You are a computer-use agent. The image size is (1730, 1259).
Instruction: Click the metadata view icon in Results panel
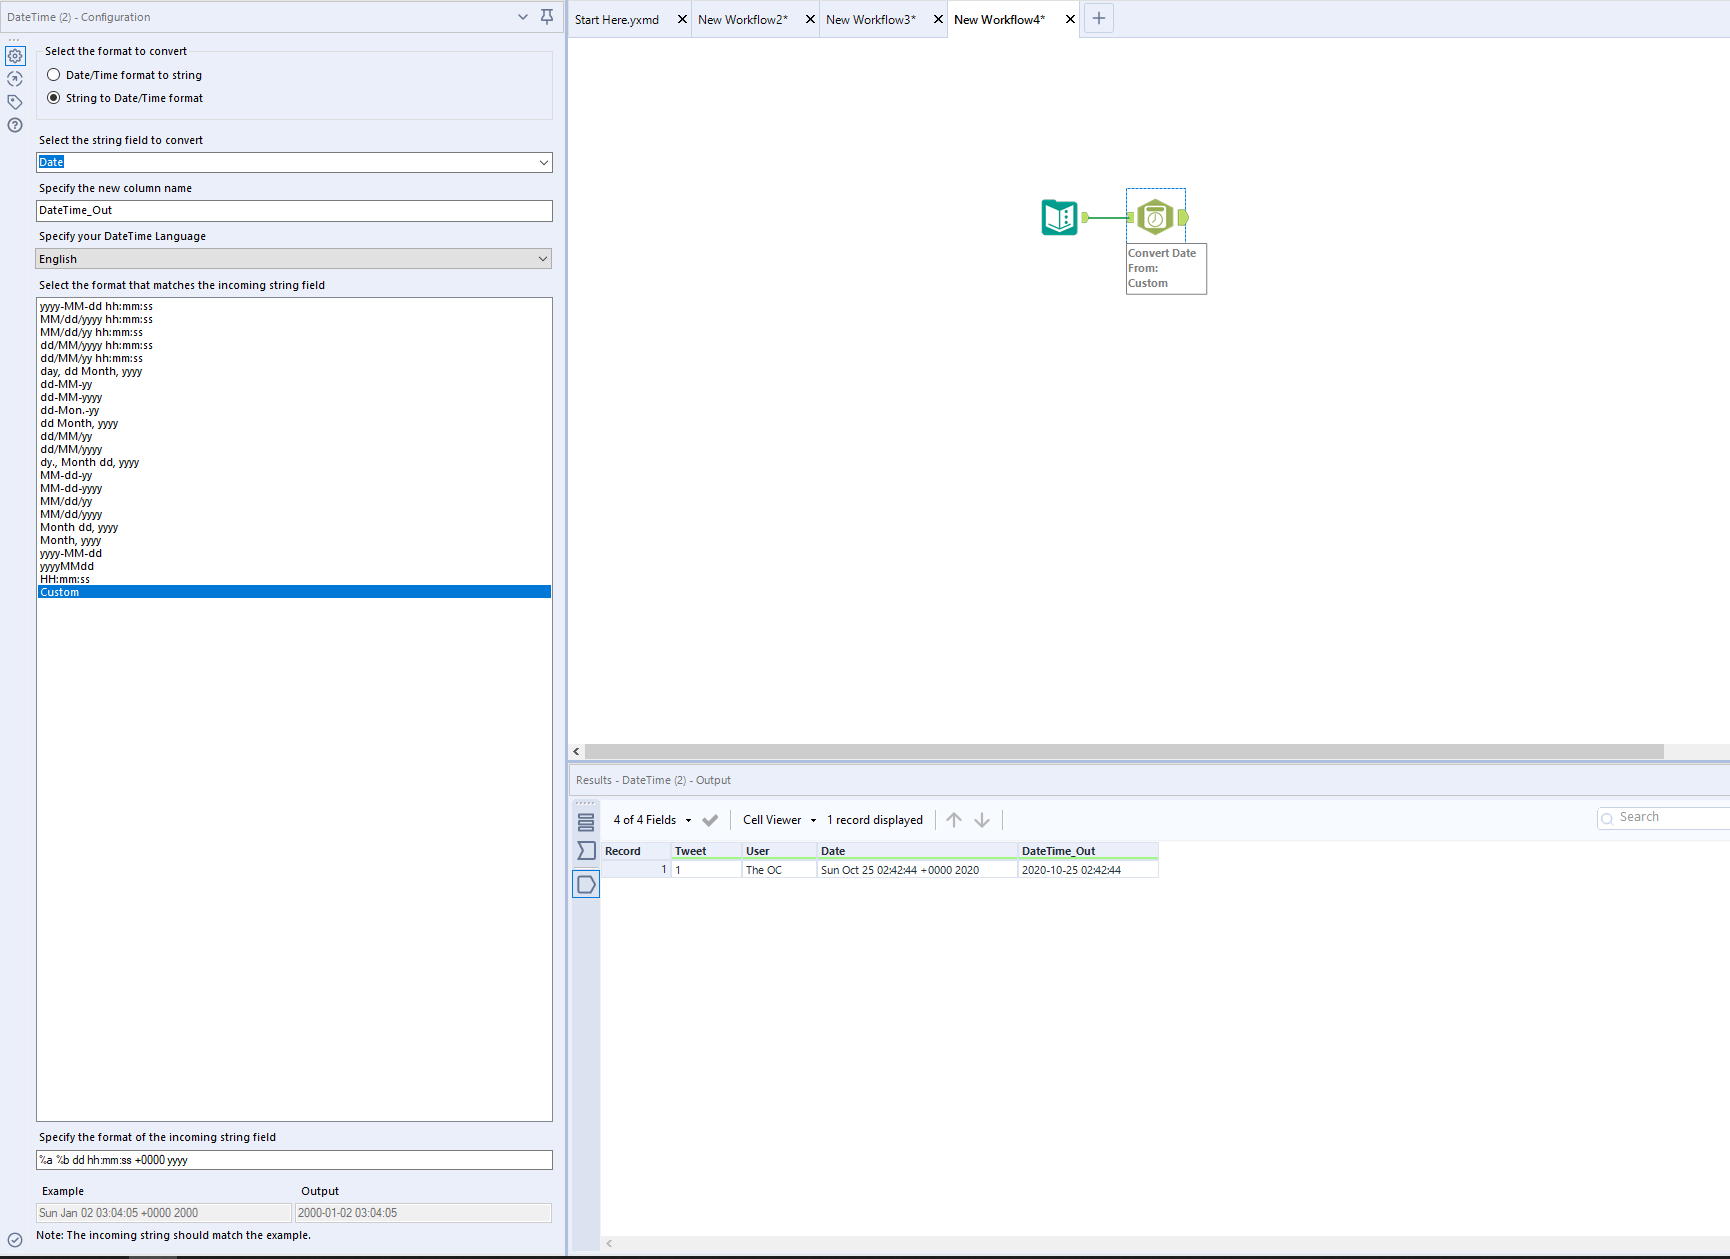click(586, 851)
